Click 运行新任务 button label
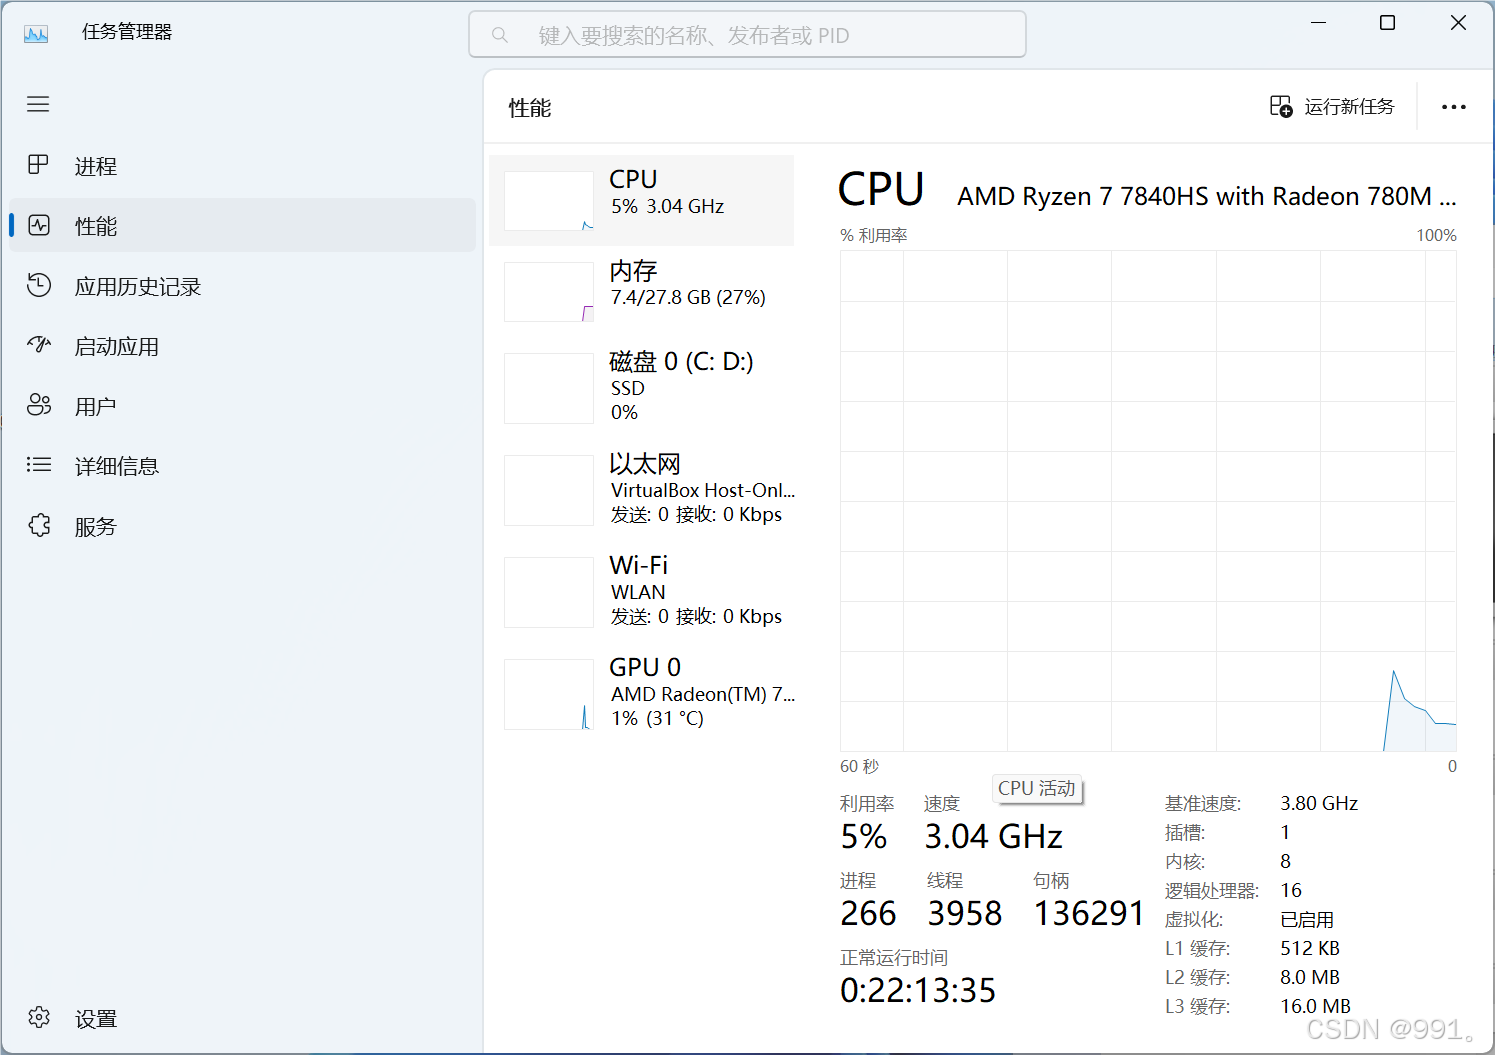1495x1055 pixels. click(x=1349, y=107)
